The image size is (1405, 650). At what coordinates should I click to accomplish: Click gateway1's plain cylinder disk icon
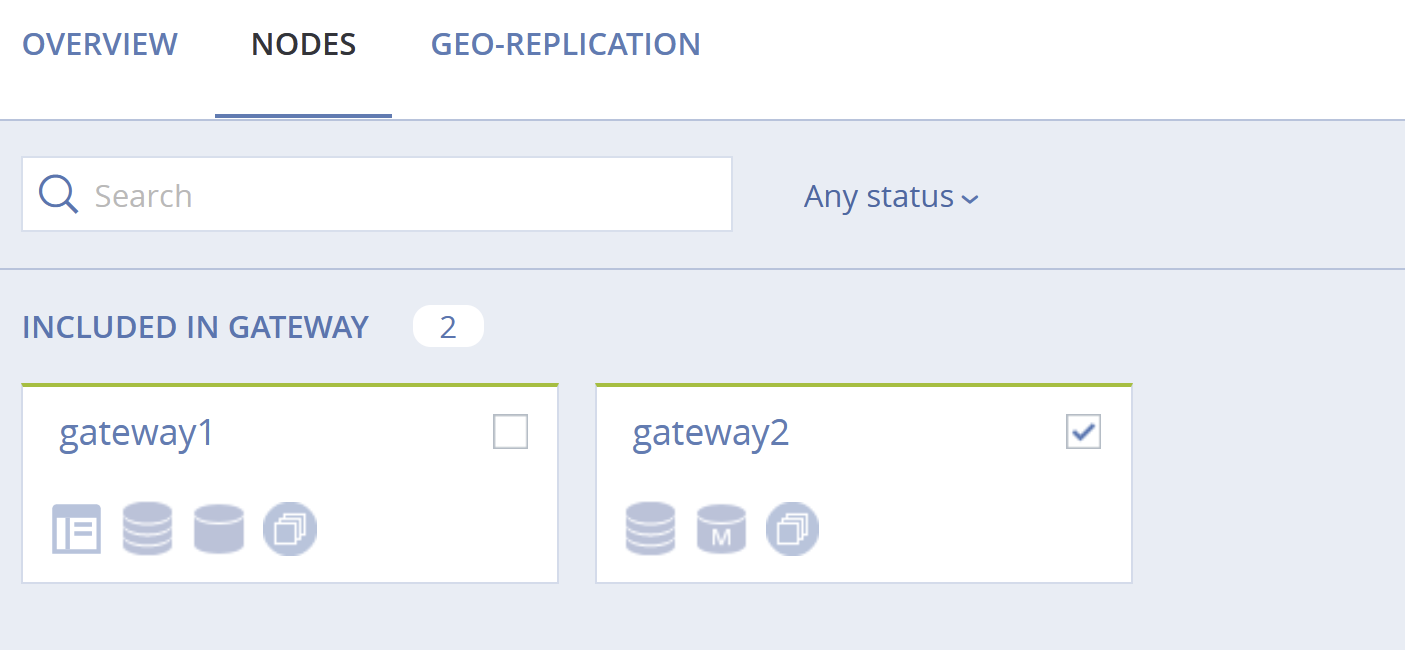click(x=218, y=529)
